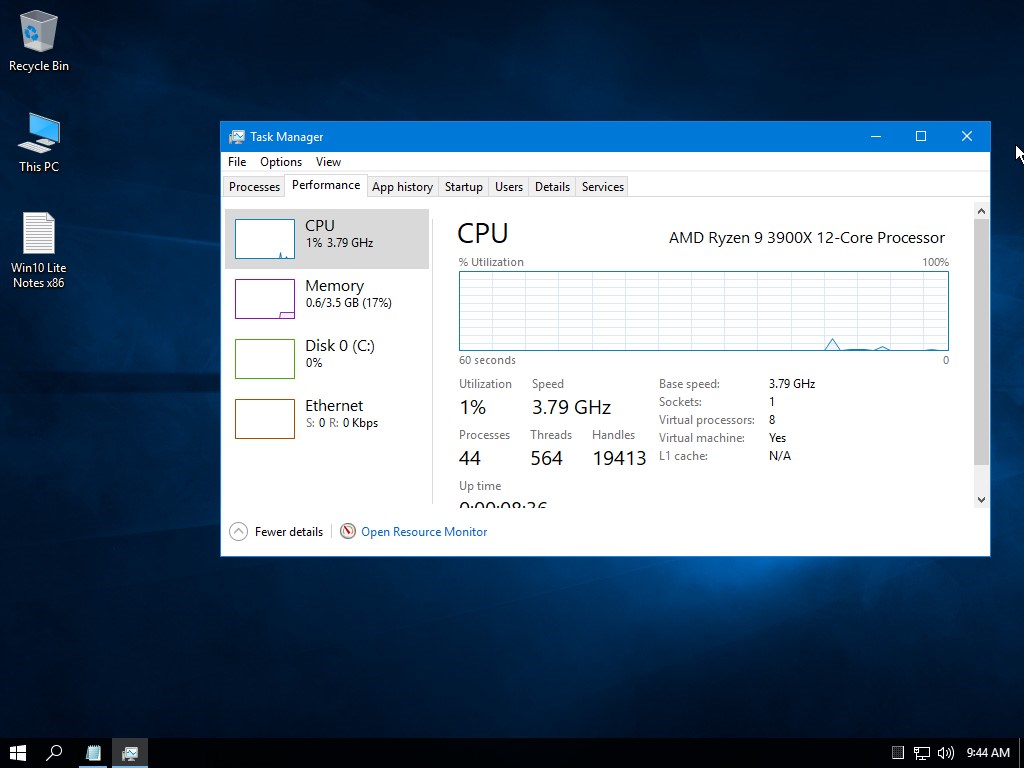1024x768 pixels.
Task: Click the Virtual processors value 8
Action: [772, 420]
